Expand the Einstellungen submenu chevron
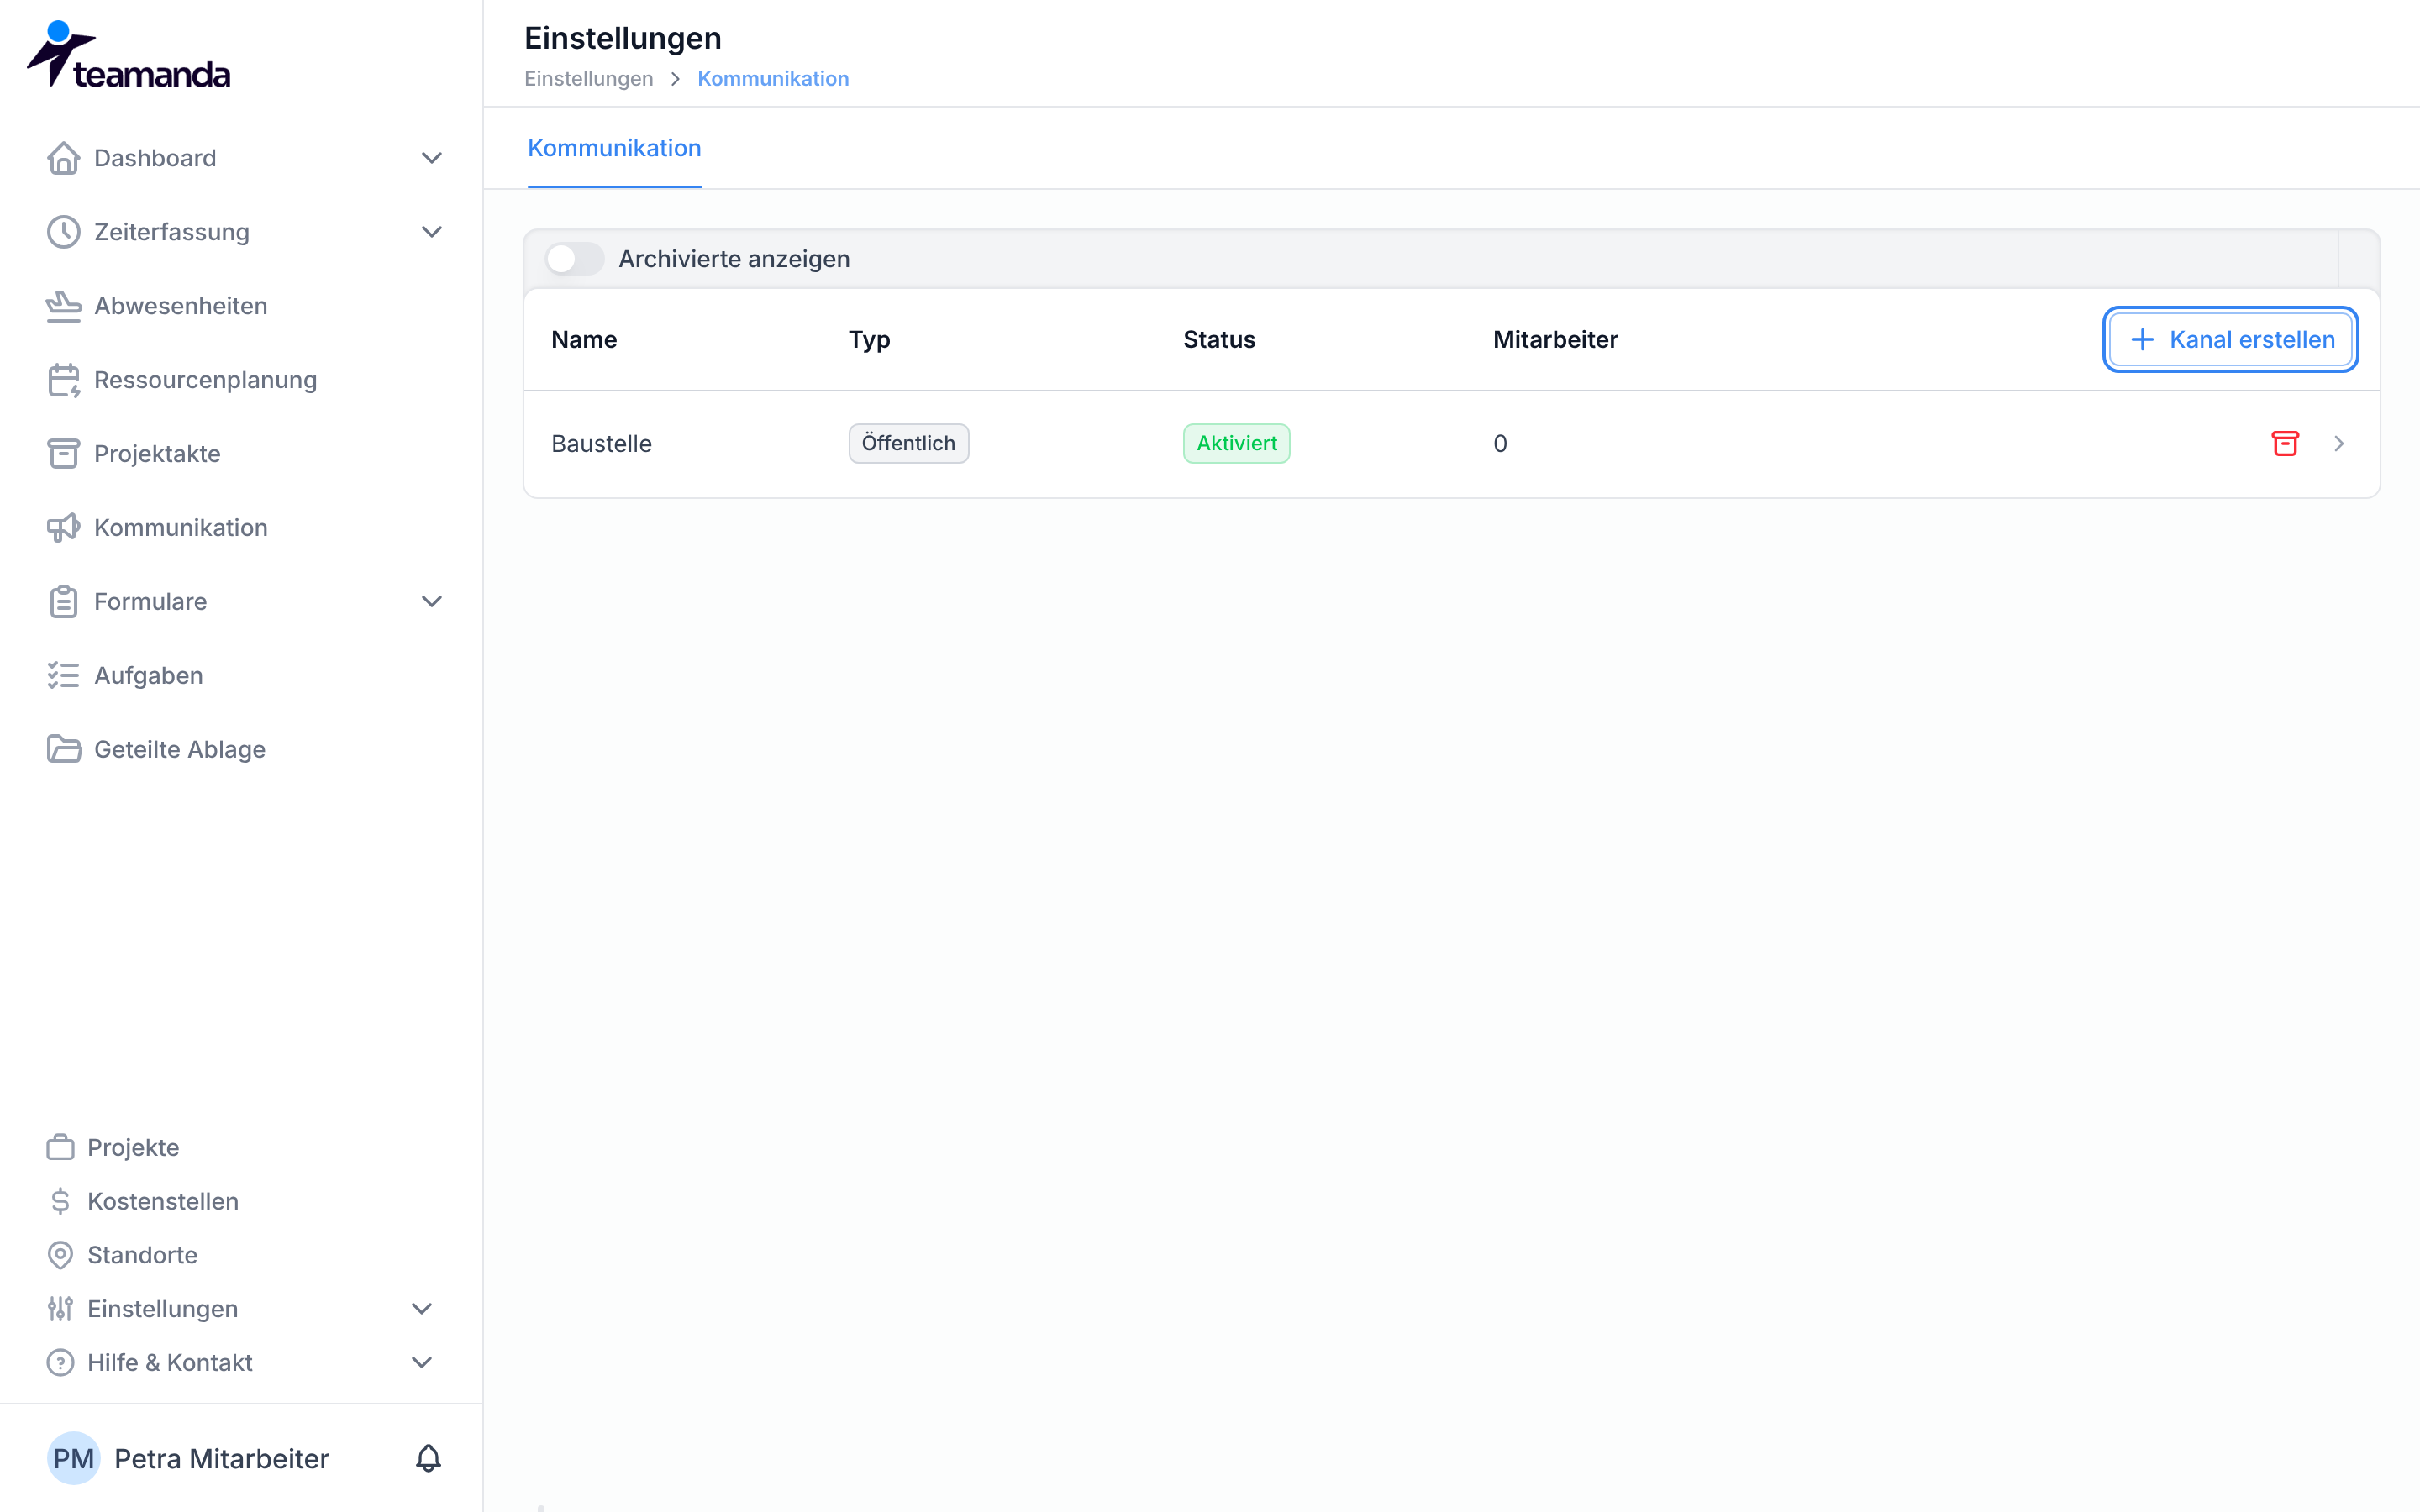2420x1512 pixels. click(x=422, y=1309)
